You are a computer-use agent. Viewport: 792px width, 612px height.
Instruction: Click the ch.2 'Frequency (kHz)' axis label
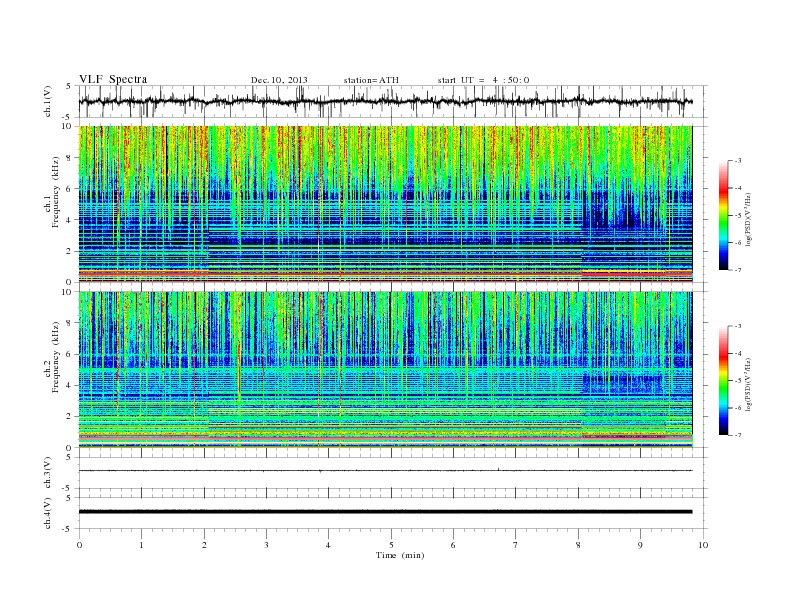coord(55,356)
